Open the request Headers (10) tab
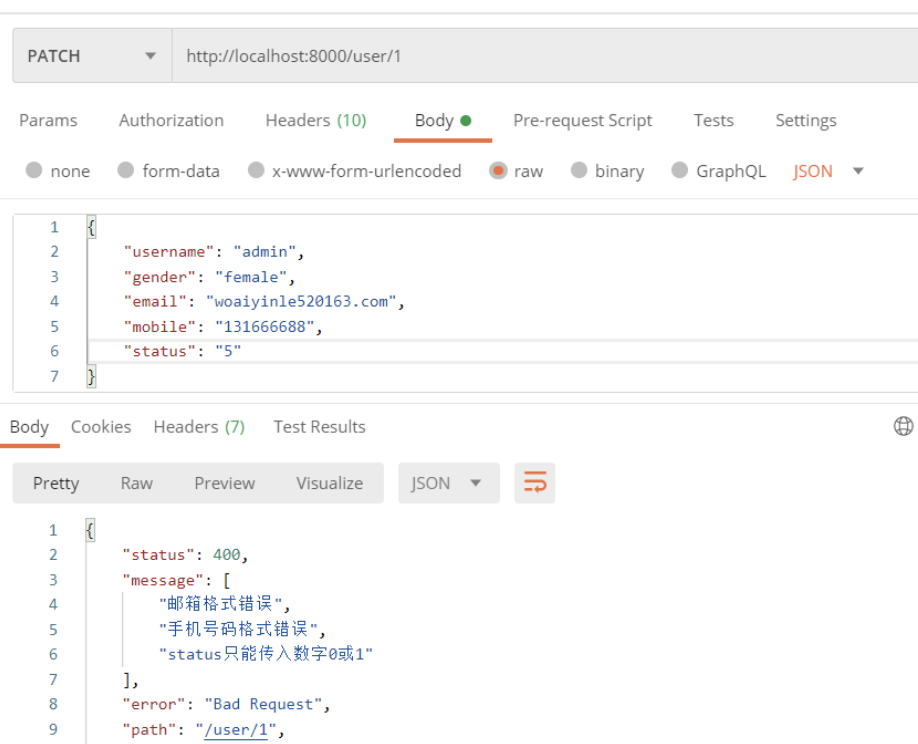The height and width of the screenshot is (744, 918). click(x=315, y=120)
